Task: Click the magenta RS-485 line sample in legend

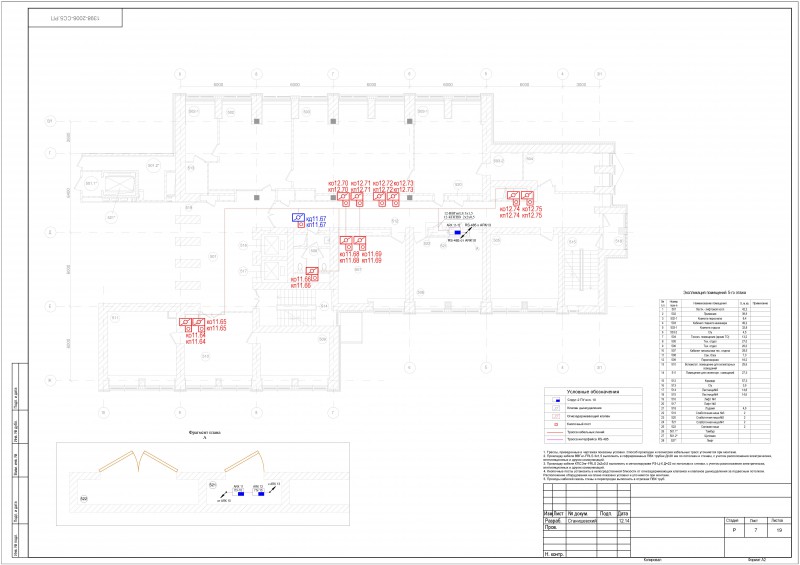Action: pyautogui.click(x=555, y=439)
